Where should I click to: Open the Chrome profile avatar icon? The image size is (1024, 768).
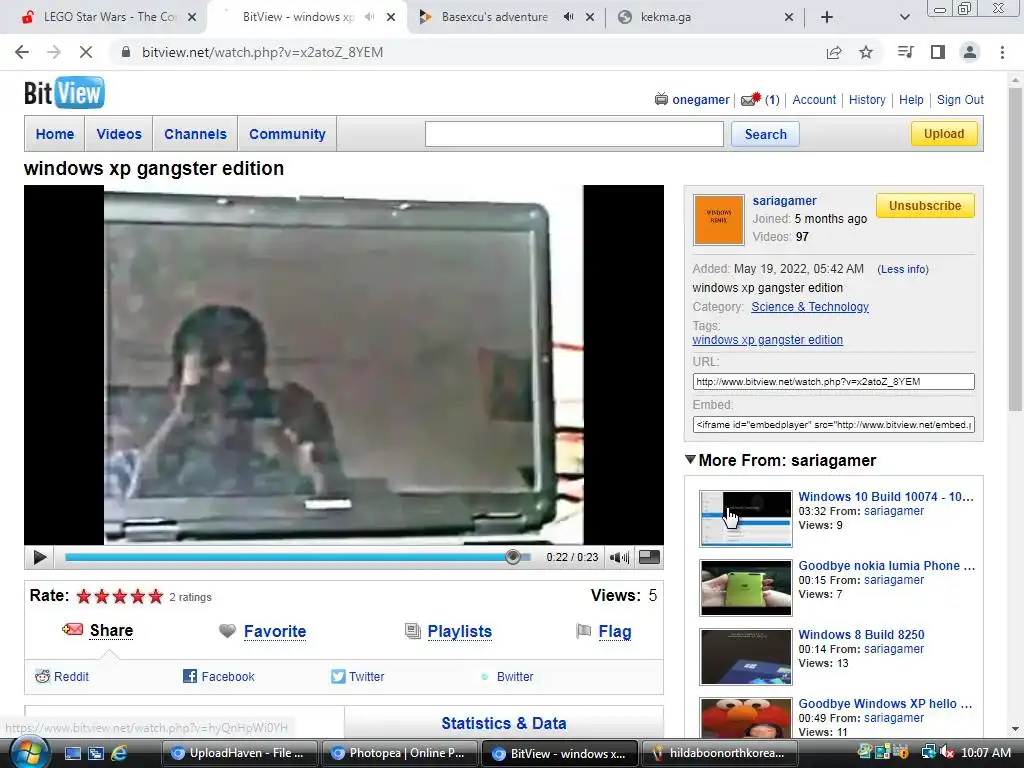(970, 52)
